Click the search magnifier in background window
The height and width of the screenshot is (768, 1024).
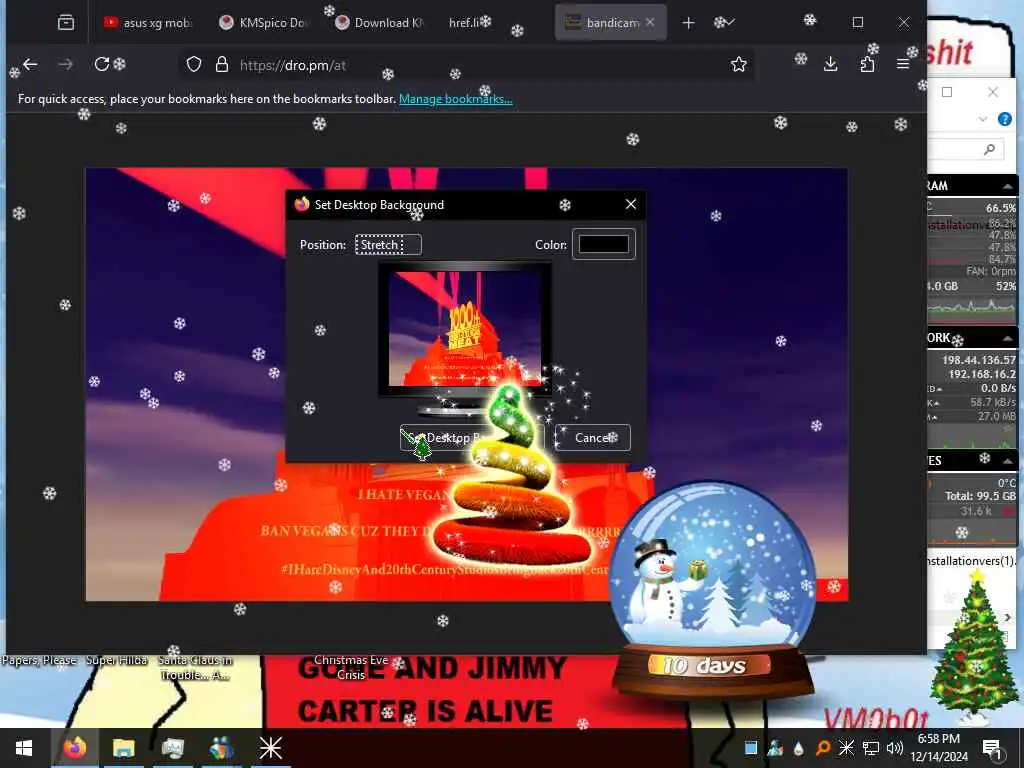tap(989, 150)
